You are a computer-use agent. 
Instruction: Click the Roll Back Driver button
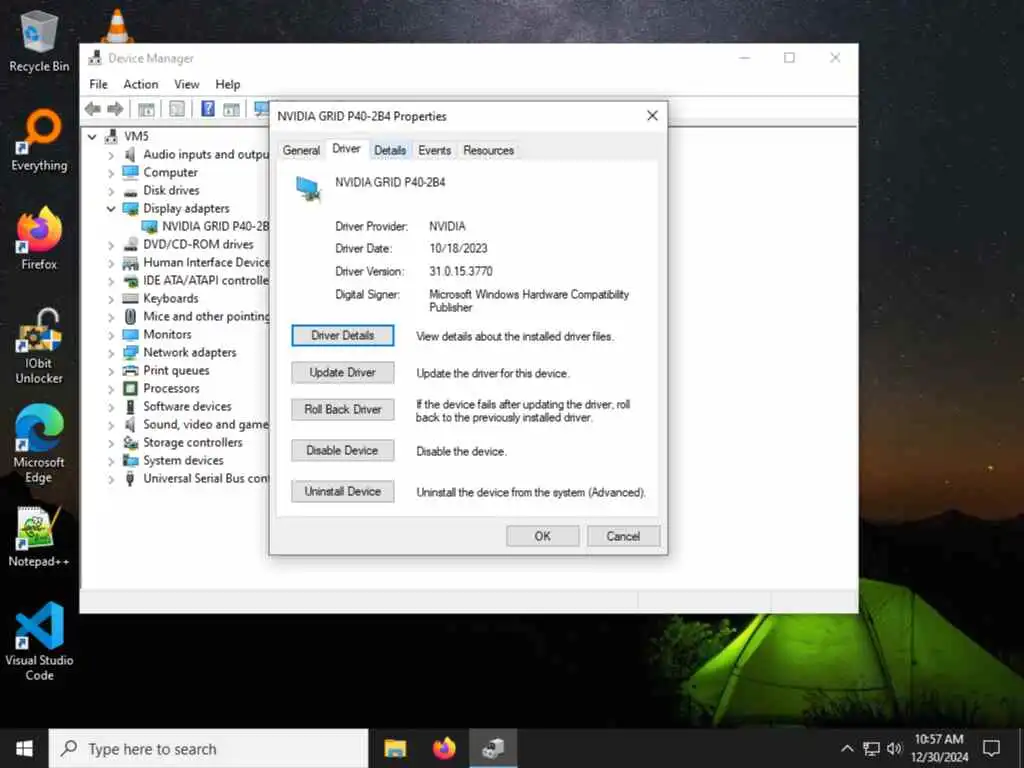(x=343, y=409)
